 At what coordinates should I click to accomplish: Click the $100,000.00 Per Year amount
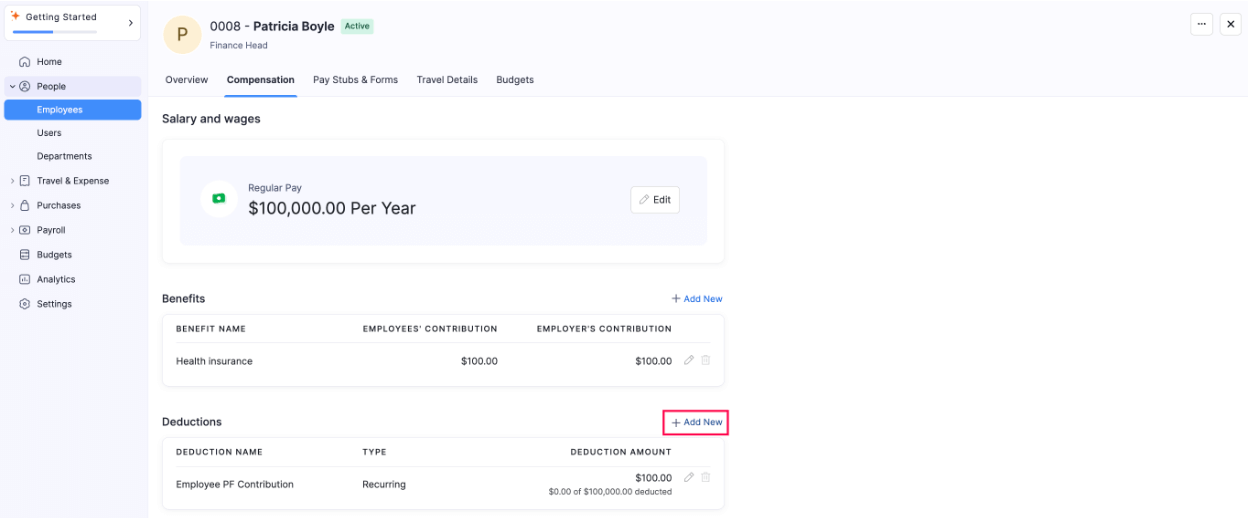click(332, 208)
